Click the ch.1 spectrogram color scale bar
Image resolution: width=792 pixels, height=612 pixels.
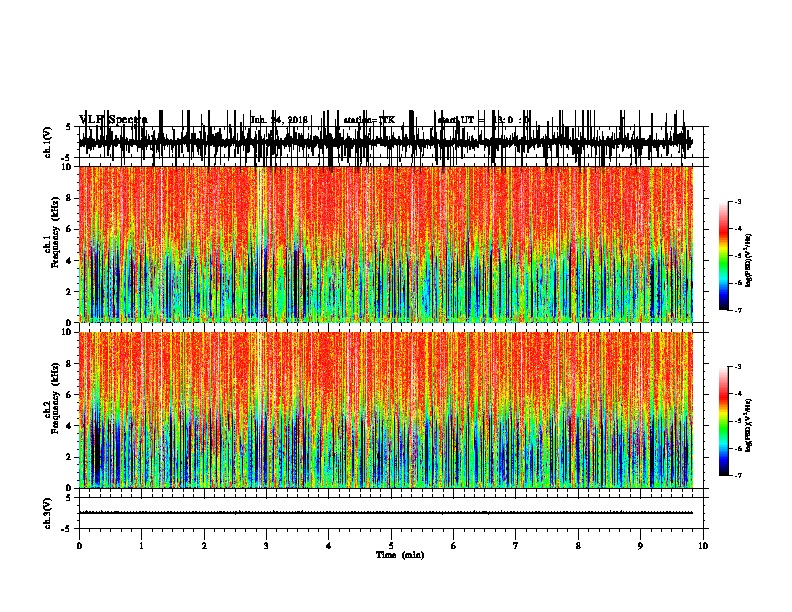(724, 256)
